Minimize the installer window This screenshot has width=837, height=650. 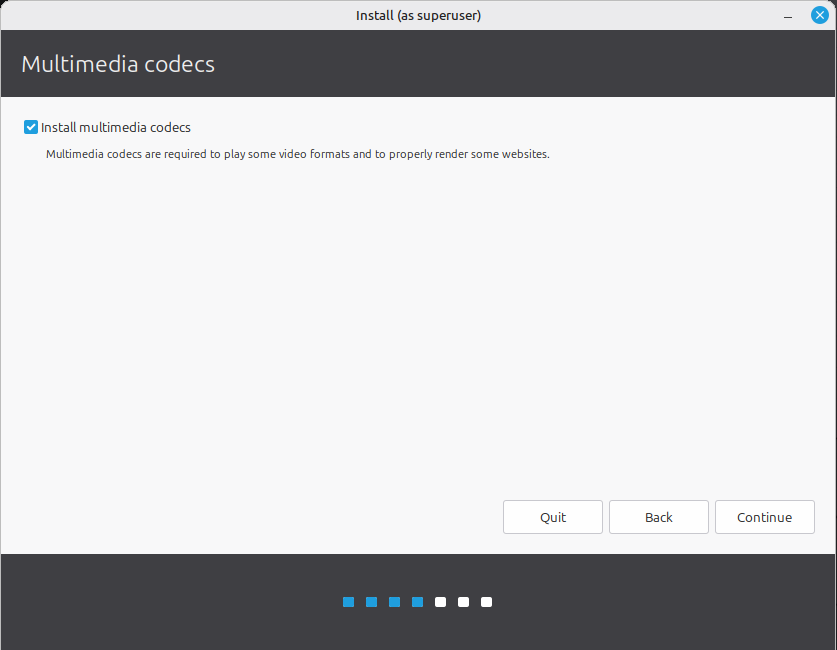pos(790,15)
